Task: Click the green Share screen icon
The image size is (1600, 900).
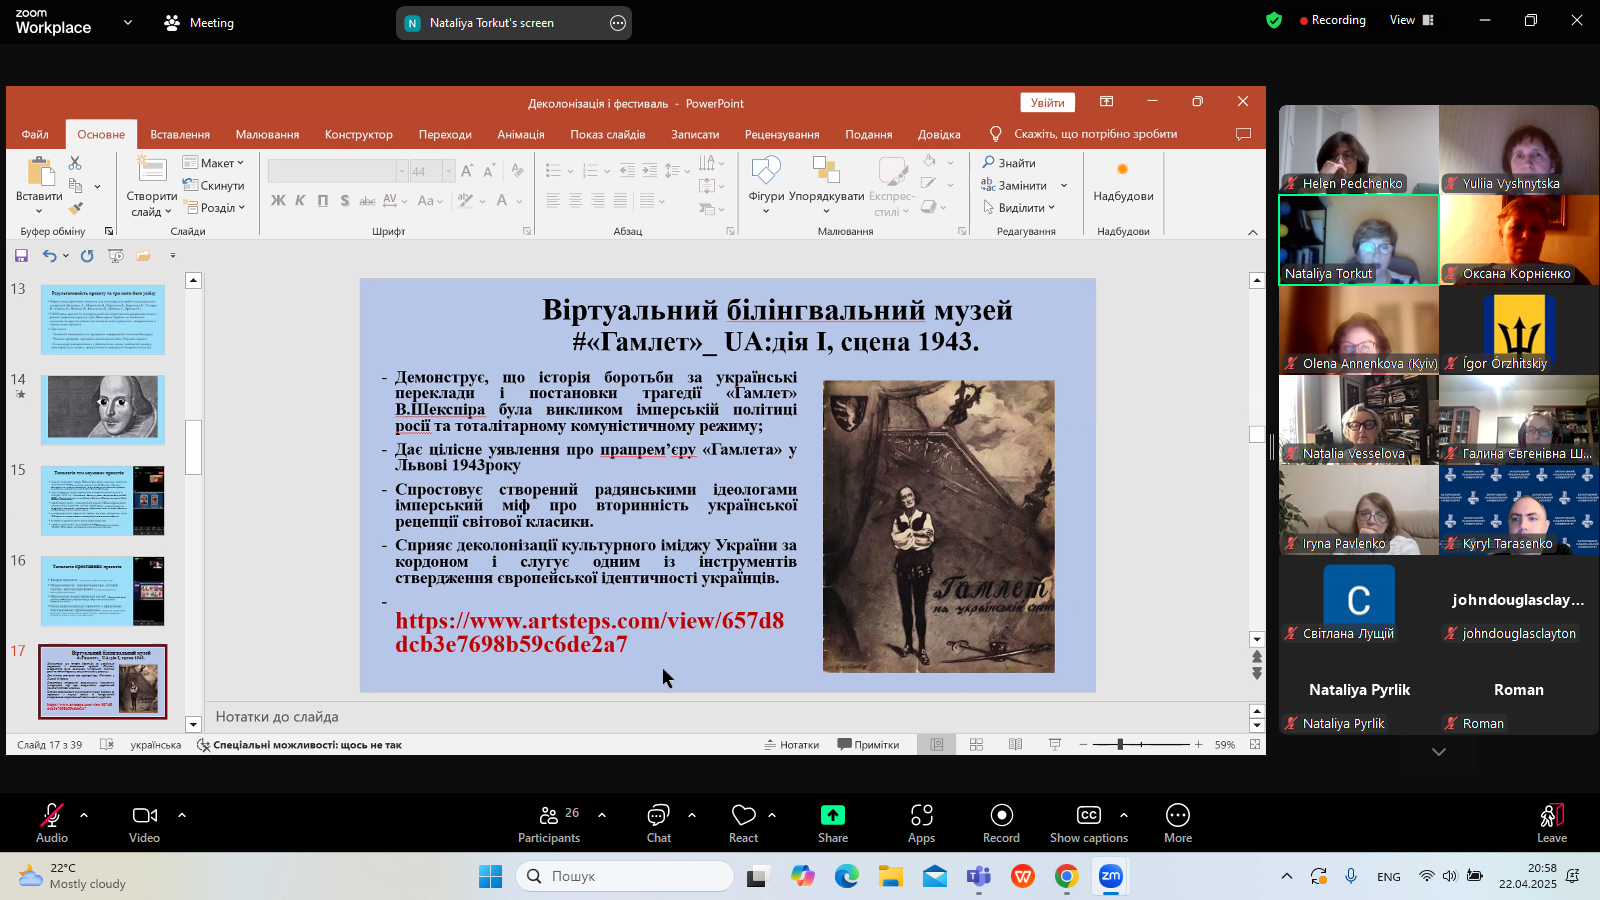Action: point(832,823)
